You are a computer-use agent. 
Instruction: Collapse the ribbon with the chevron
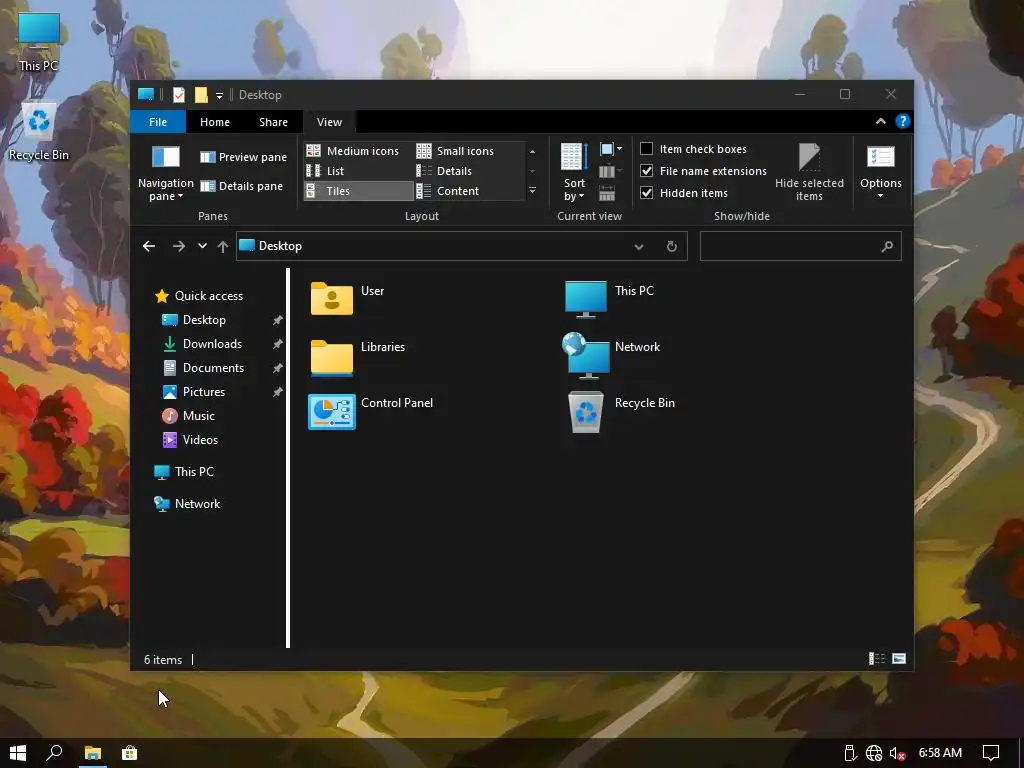(x=880, y=121)
